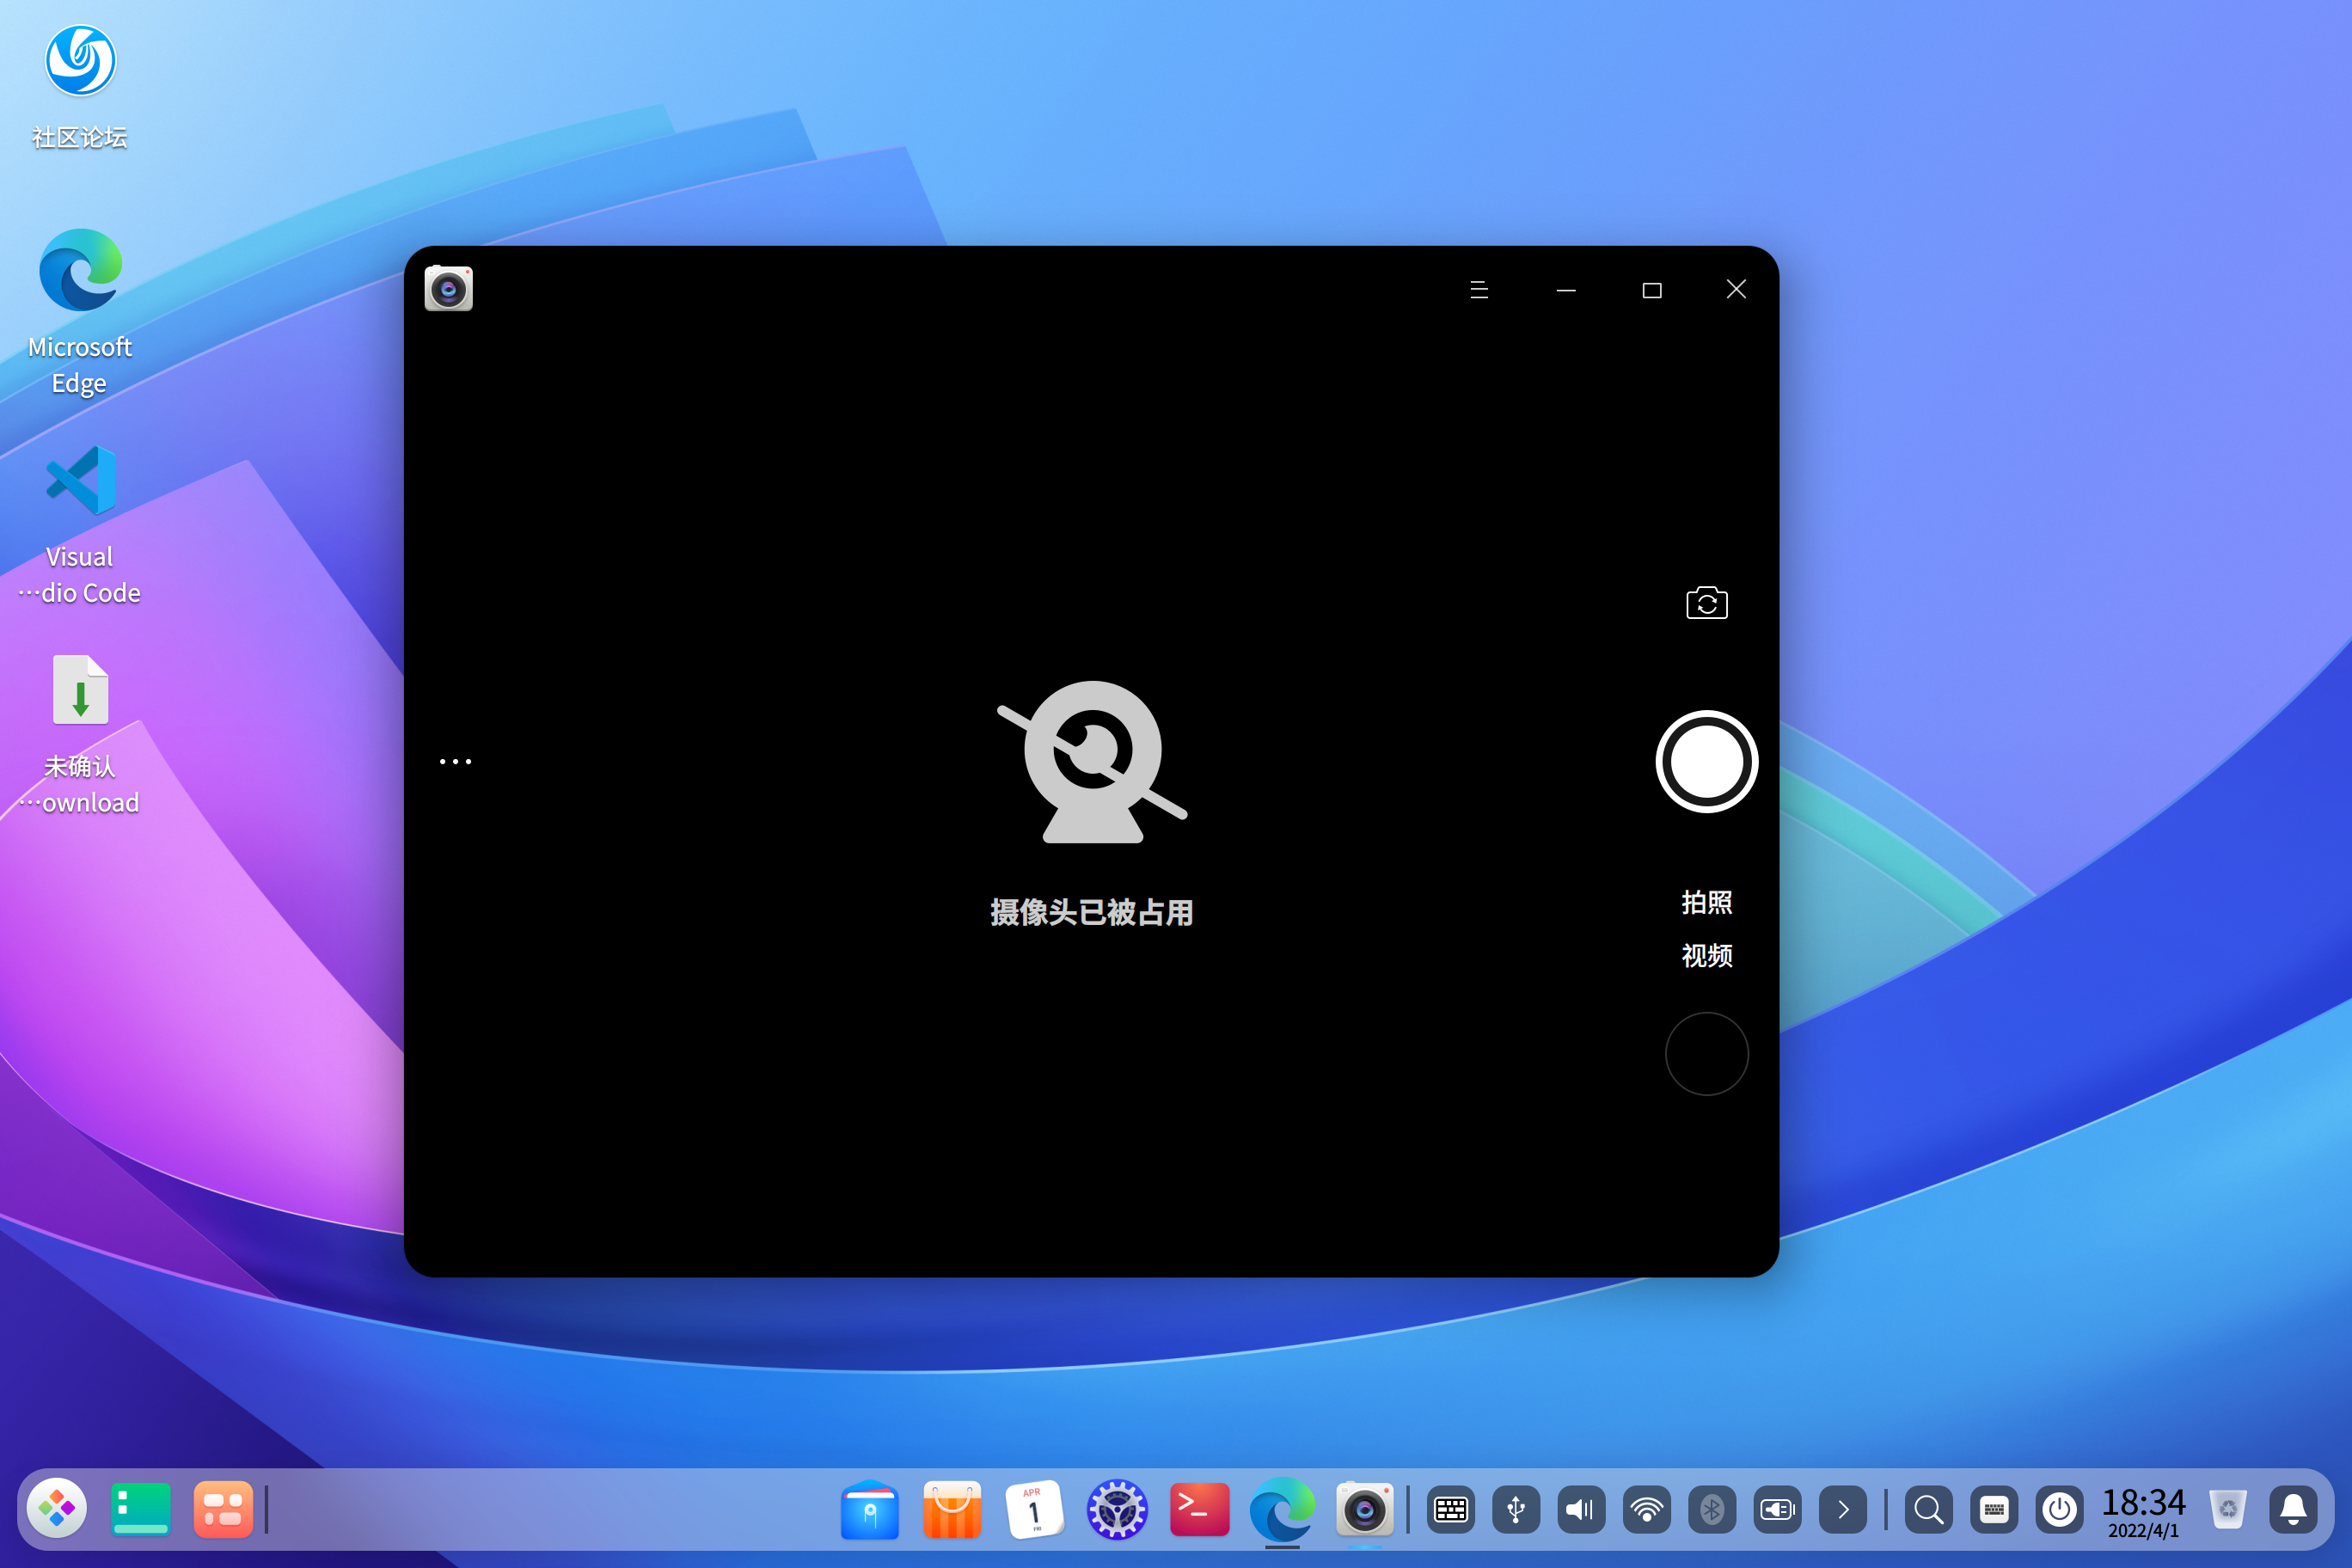Toggle Bluetooth from the system tray
The height and width of the screenshot is (1568, 2352).
coord(1713,1509)
